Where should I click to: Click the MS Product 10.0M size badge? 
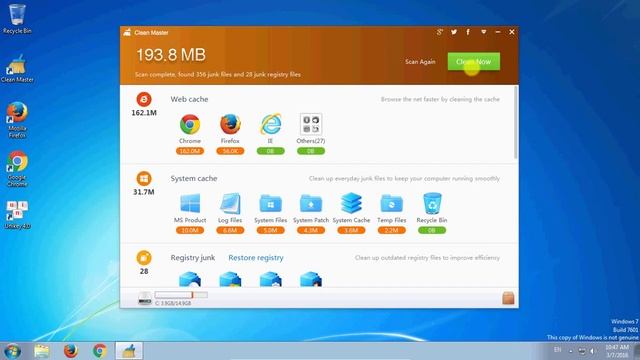190,230
